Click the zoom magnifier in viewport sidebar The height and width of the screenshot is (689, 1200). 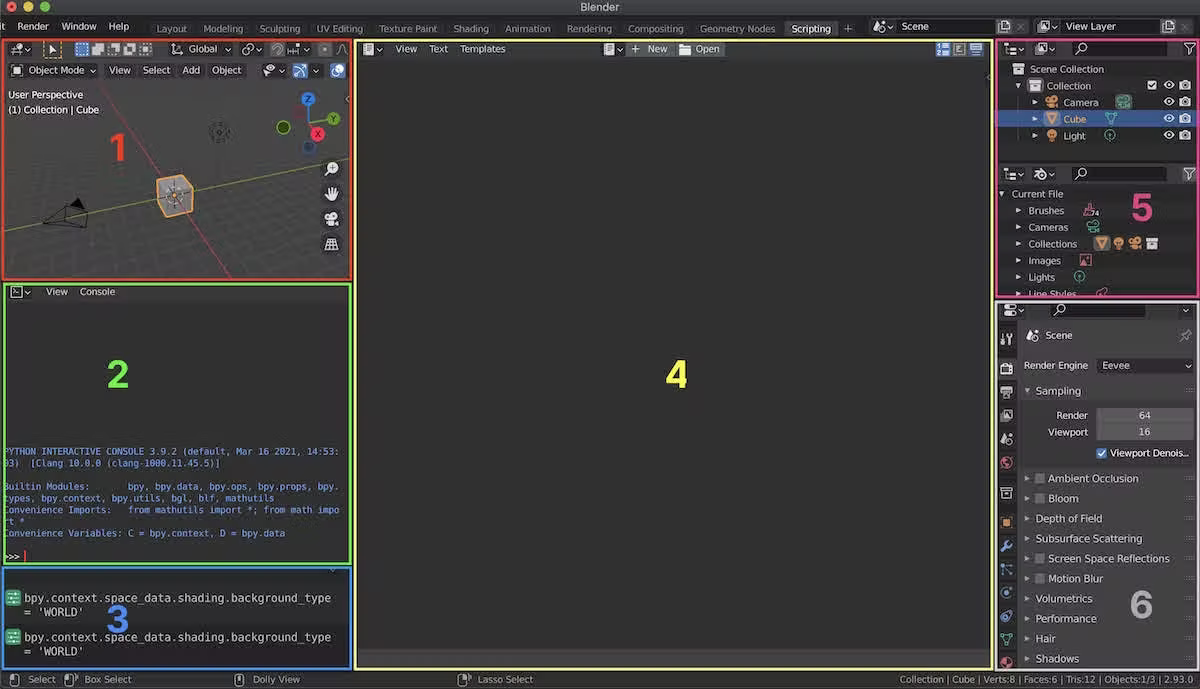pyautogui.click(x=331, y=168)
